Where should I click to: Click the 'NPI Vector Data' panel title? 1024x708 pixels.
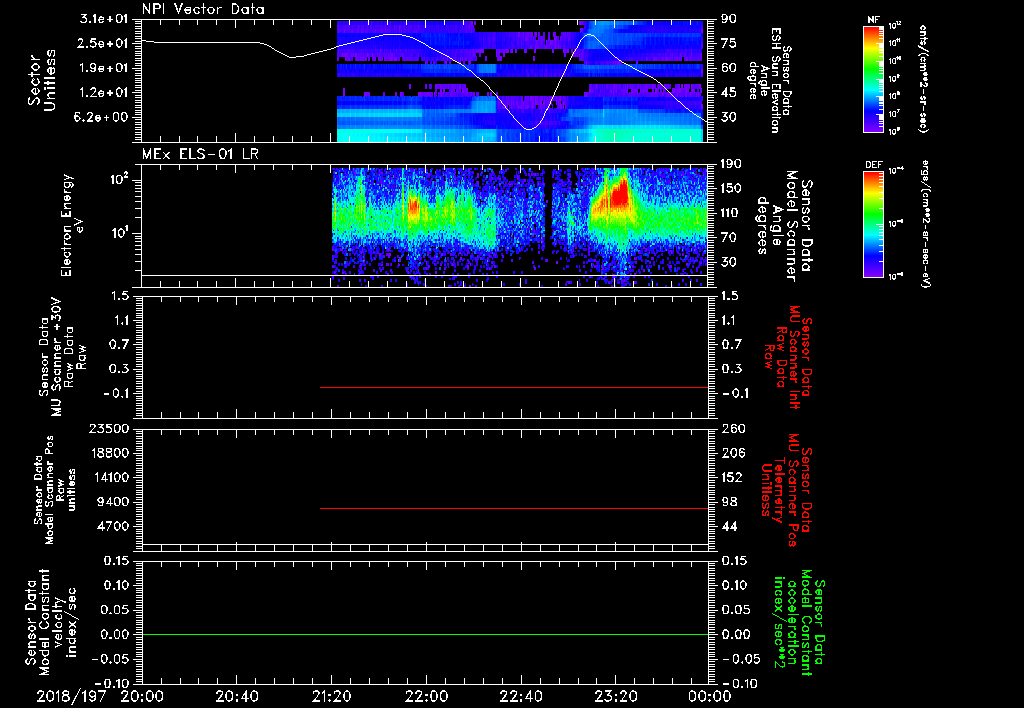click(203, 9)
